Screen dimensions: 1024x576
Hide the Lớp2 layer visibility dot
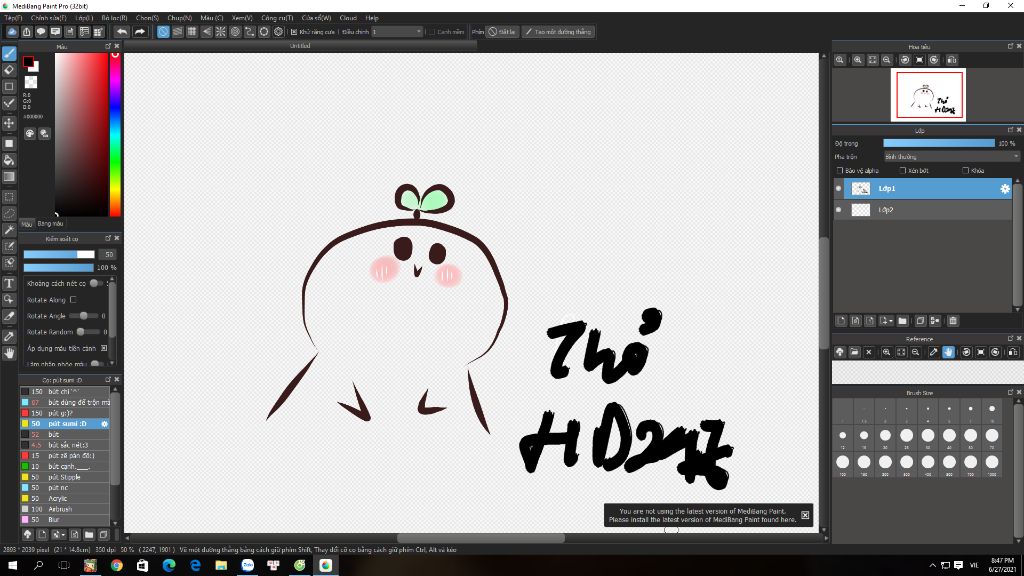pyautogui.click(x=839, y=210)
